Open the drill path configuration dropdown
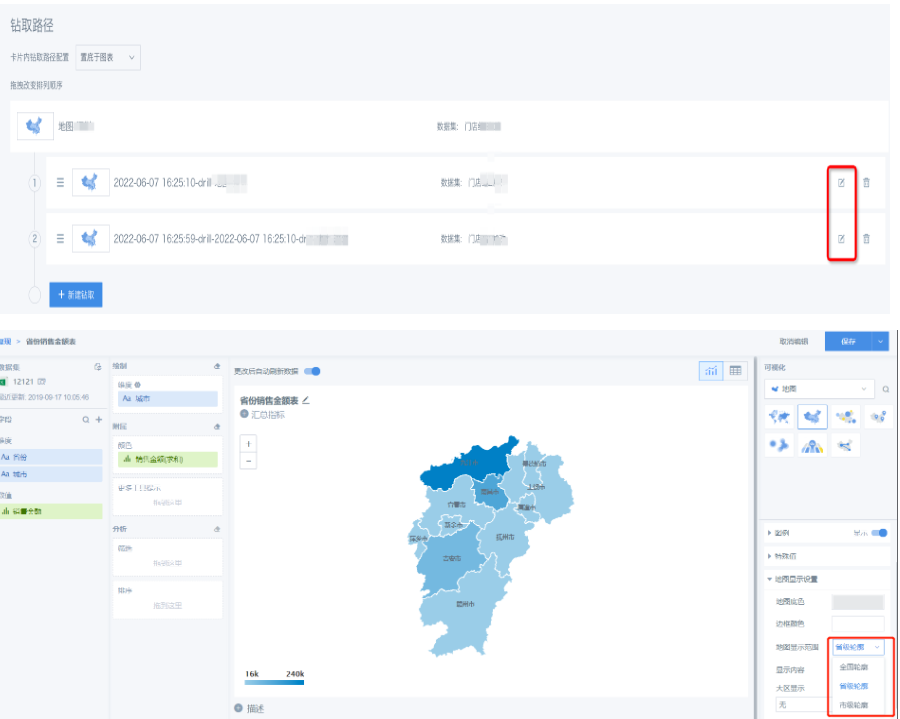Image resolution: width=900 pixels, height=719 pixels. [109, 58]
